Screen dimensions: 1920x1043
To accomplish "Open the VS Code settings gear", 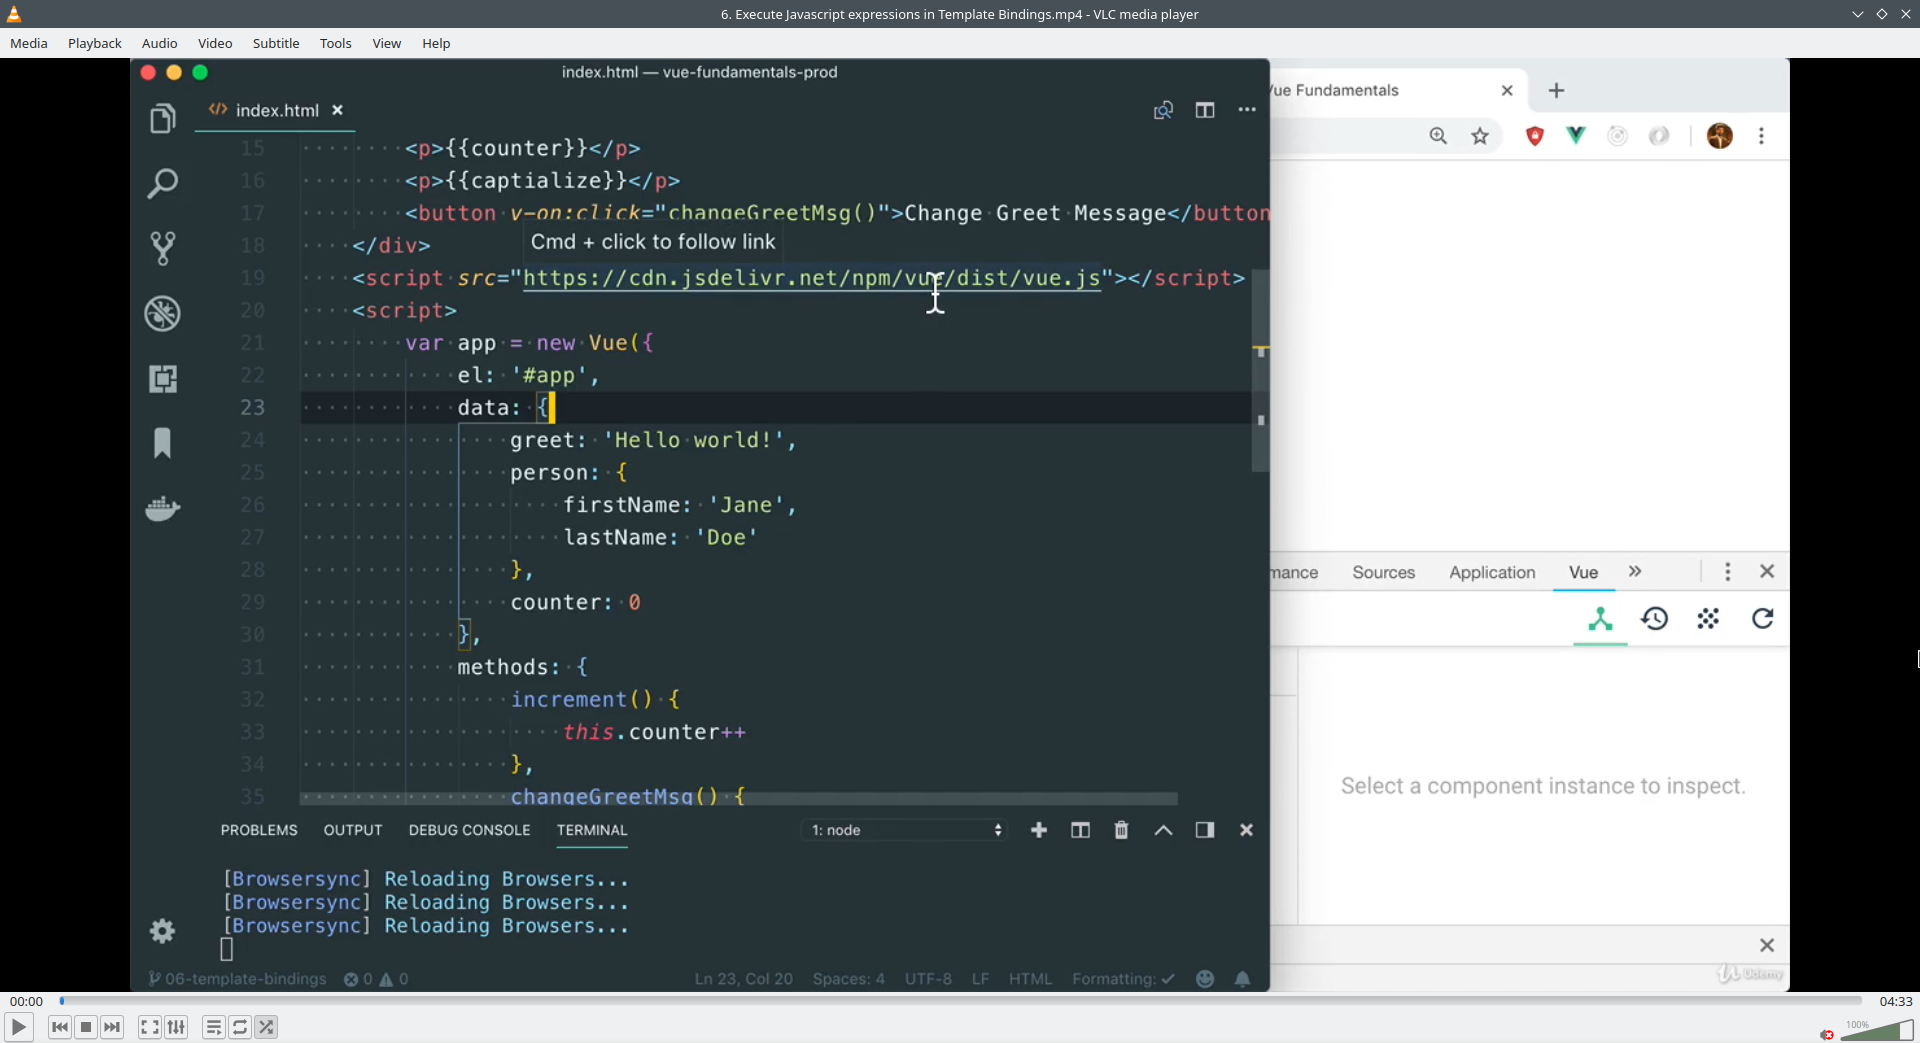I will 162,931.
